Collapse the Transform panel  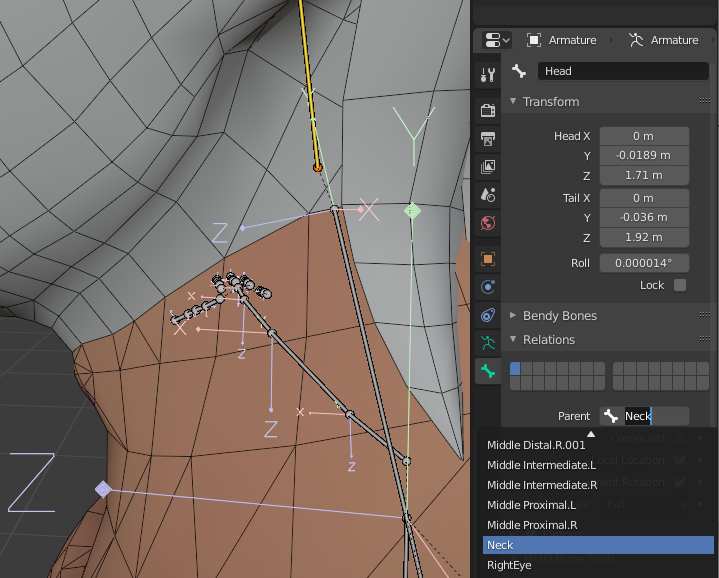click(513, 101)
